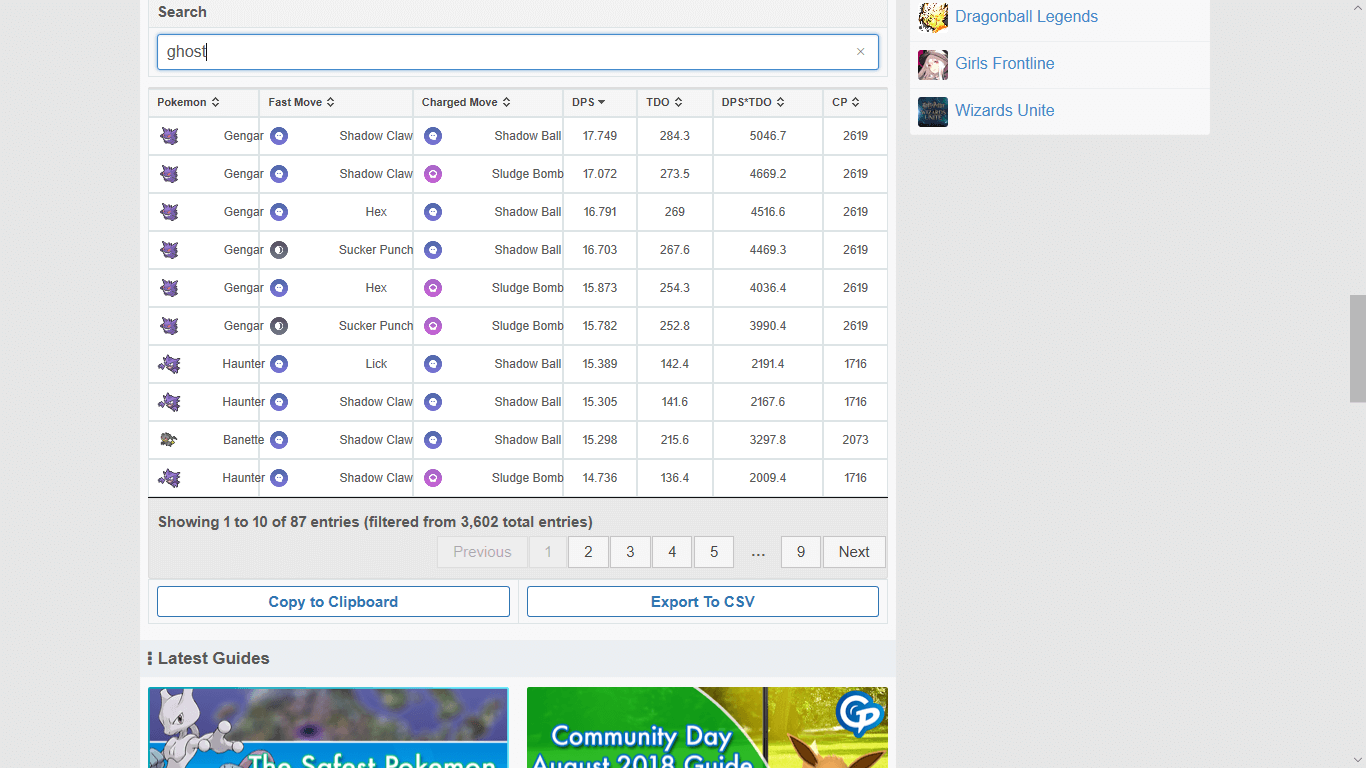The width and height of the screenshot is (1366, 768).
Task: Open the Girls Frontline game icon
Action: (x=933, y=64)
